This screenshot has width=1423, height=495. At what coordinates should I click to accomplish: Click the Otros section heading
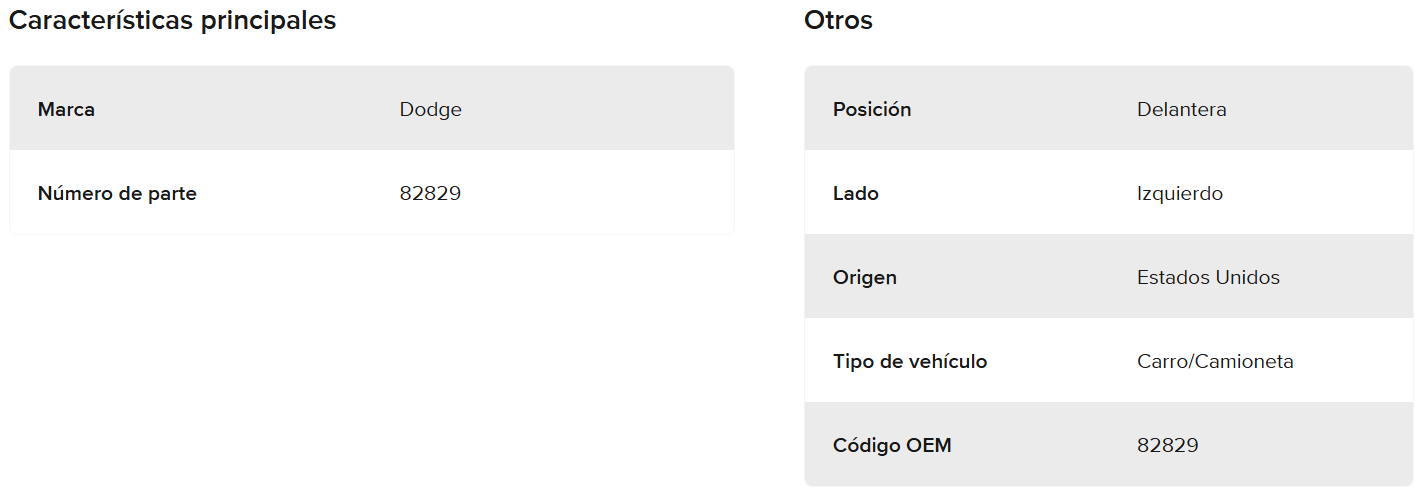click(x=838, y=20)
